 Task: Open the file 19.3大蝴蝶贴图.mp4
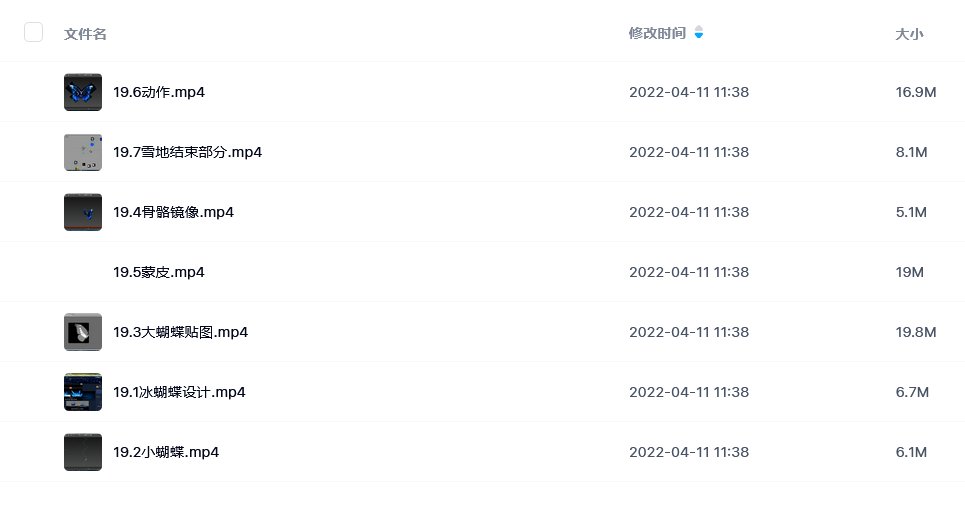coord(180,332)
